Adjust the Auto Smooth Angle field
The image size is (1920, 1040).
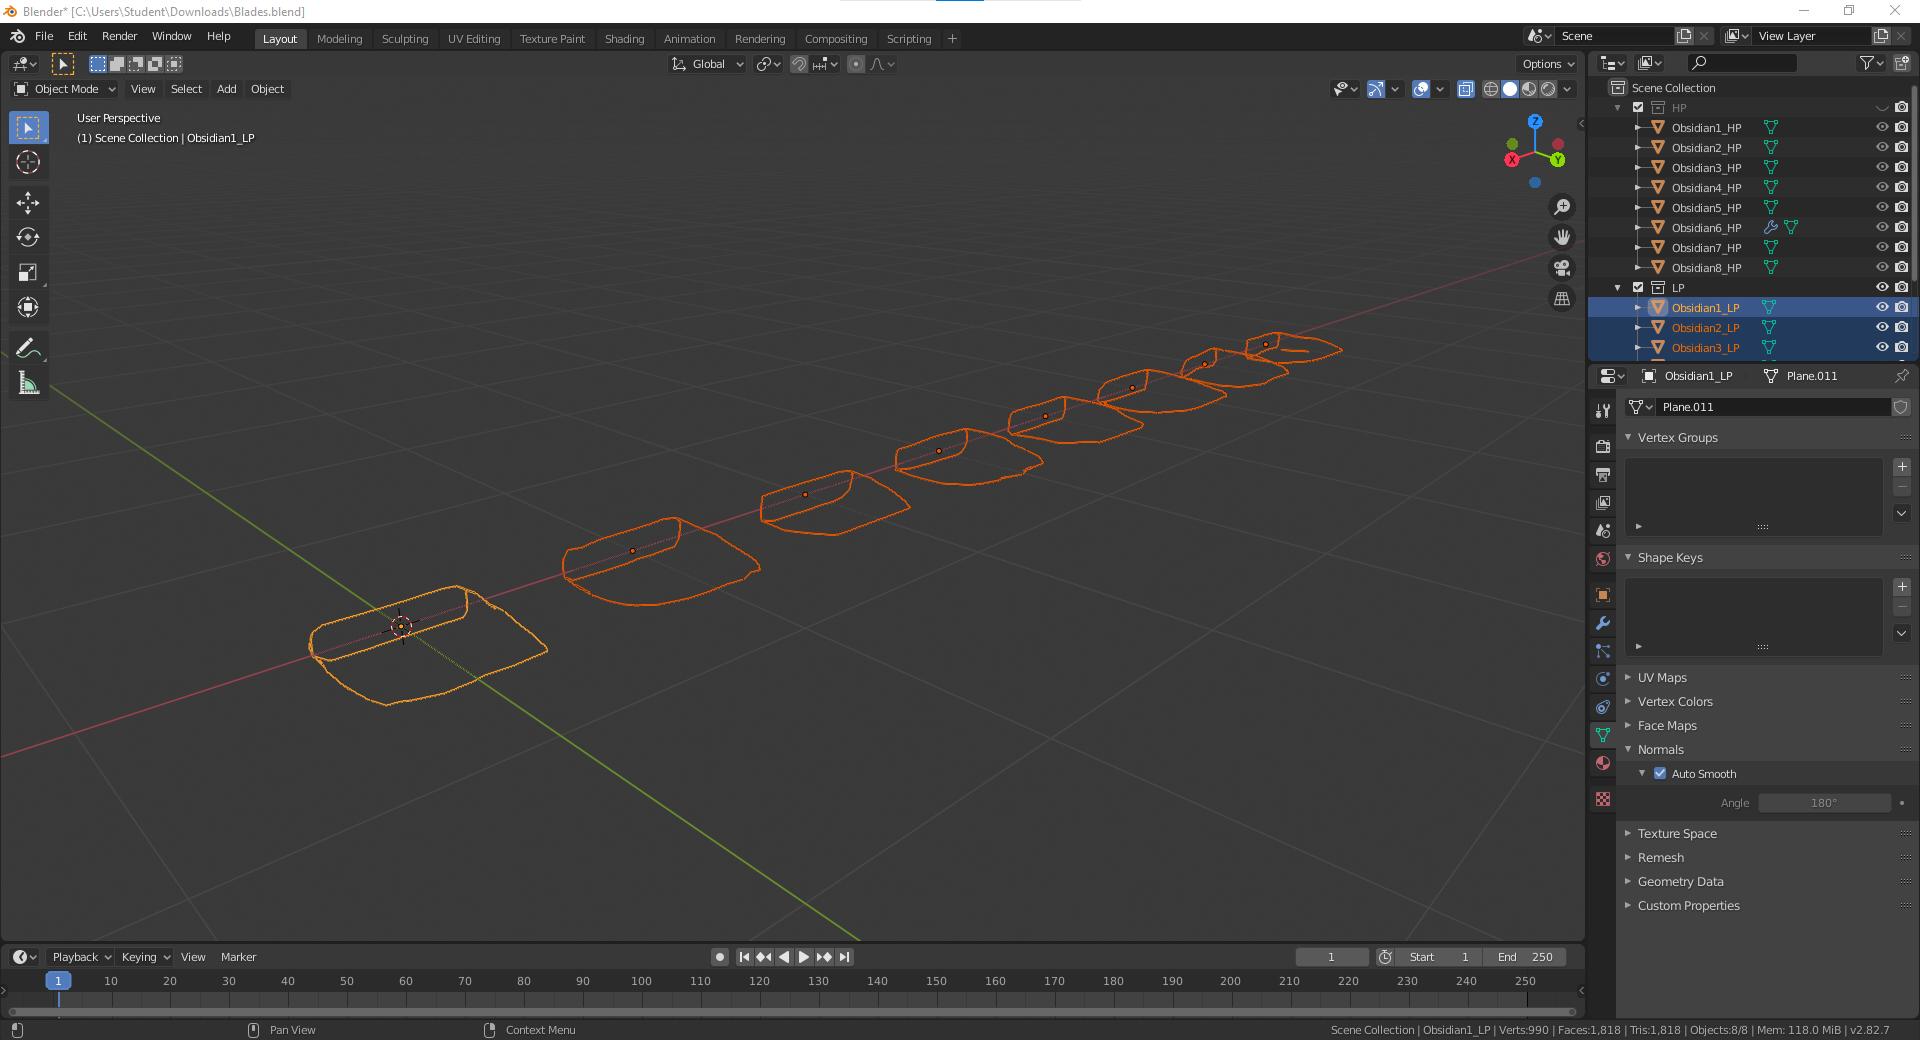(x=1824, y=803)
